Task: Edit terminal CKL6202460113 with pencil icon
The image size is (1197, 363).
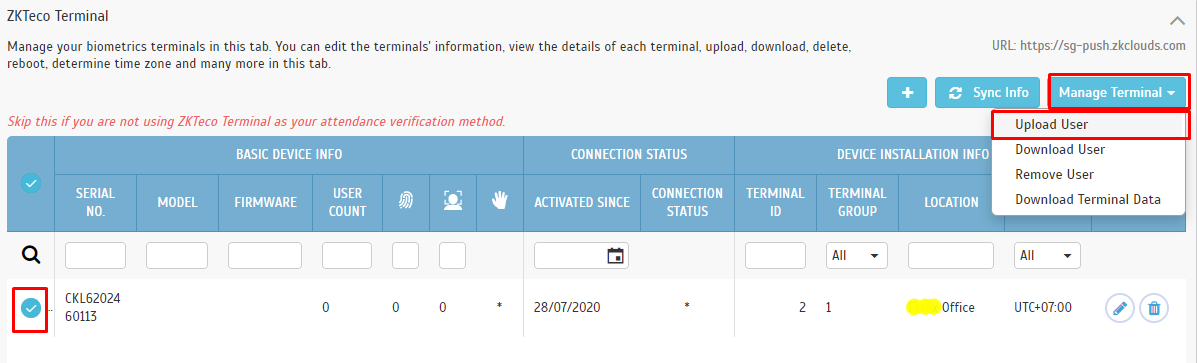Action: tap(1120, 308)
